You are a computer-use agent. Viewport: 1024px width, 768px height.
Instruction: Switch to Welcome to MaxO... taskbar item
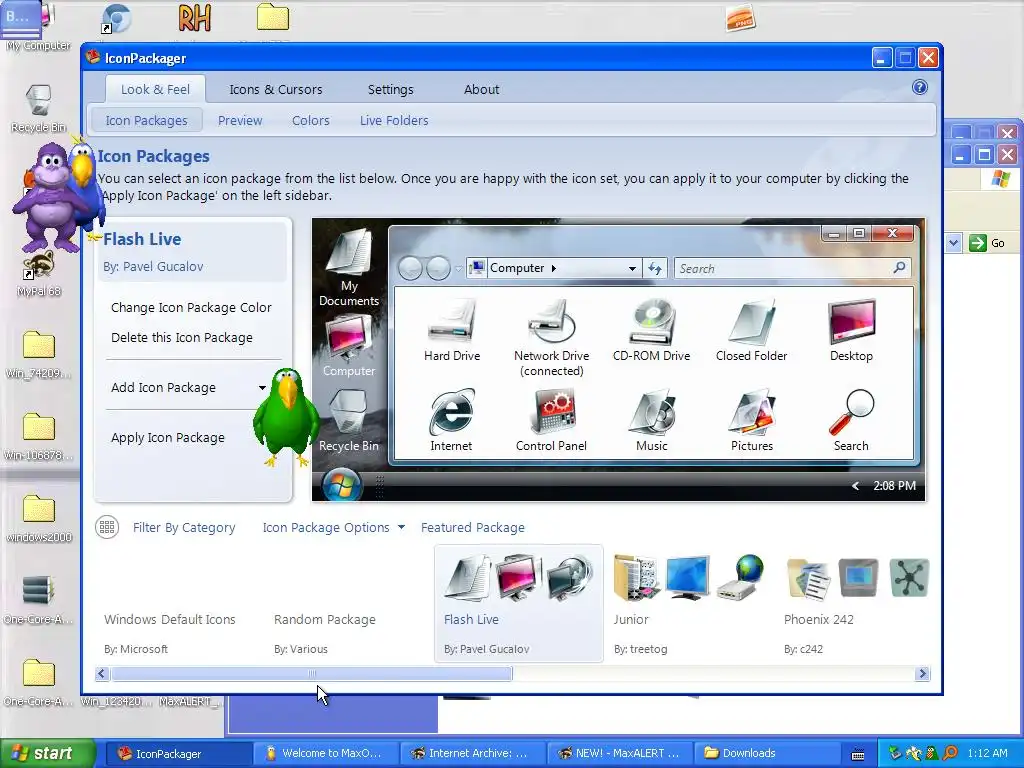tap(323, 753)
